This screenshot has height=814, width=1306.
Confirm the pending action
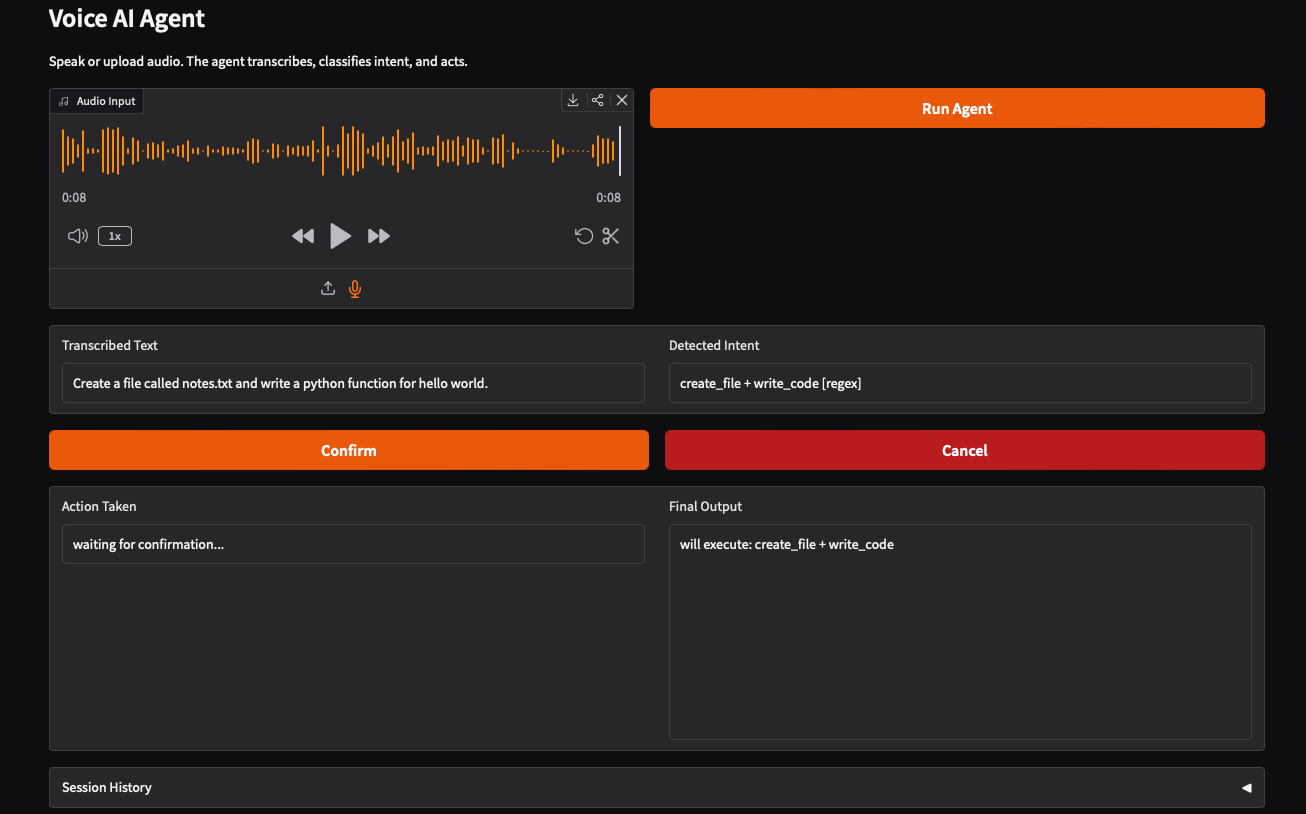pyautogui.click(x=349, y=450)
